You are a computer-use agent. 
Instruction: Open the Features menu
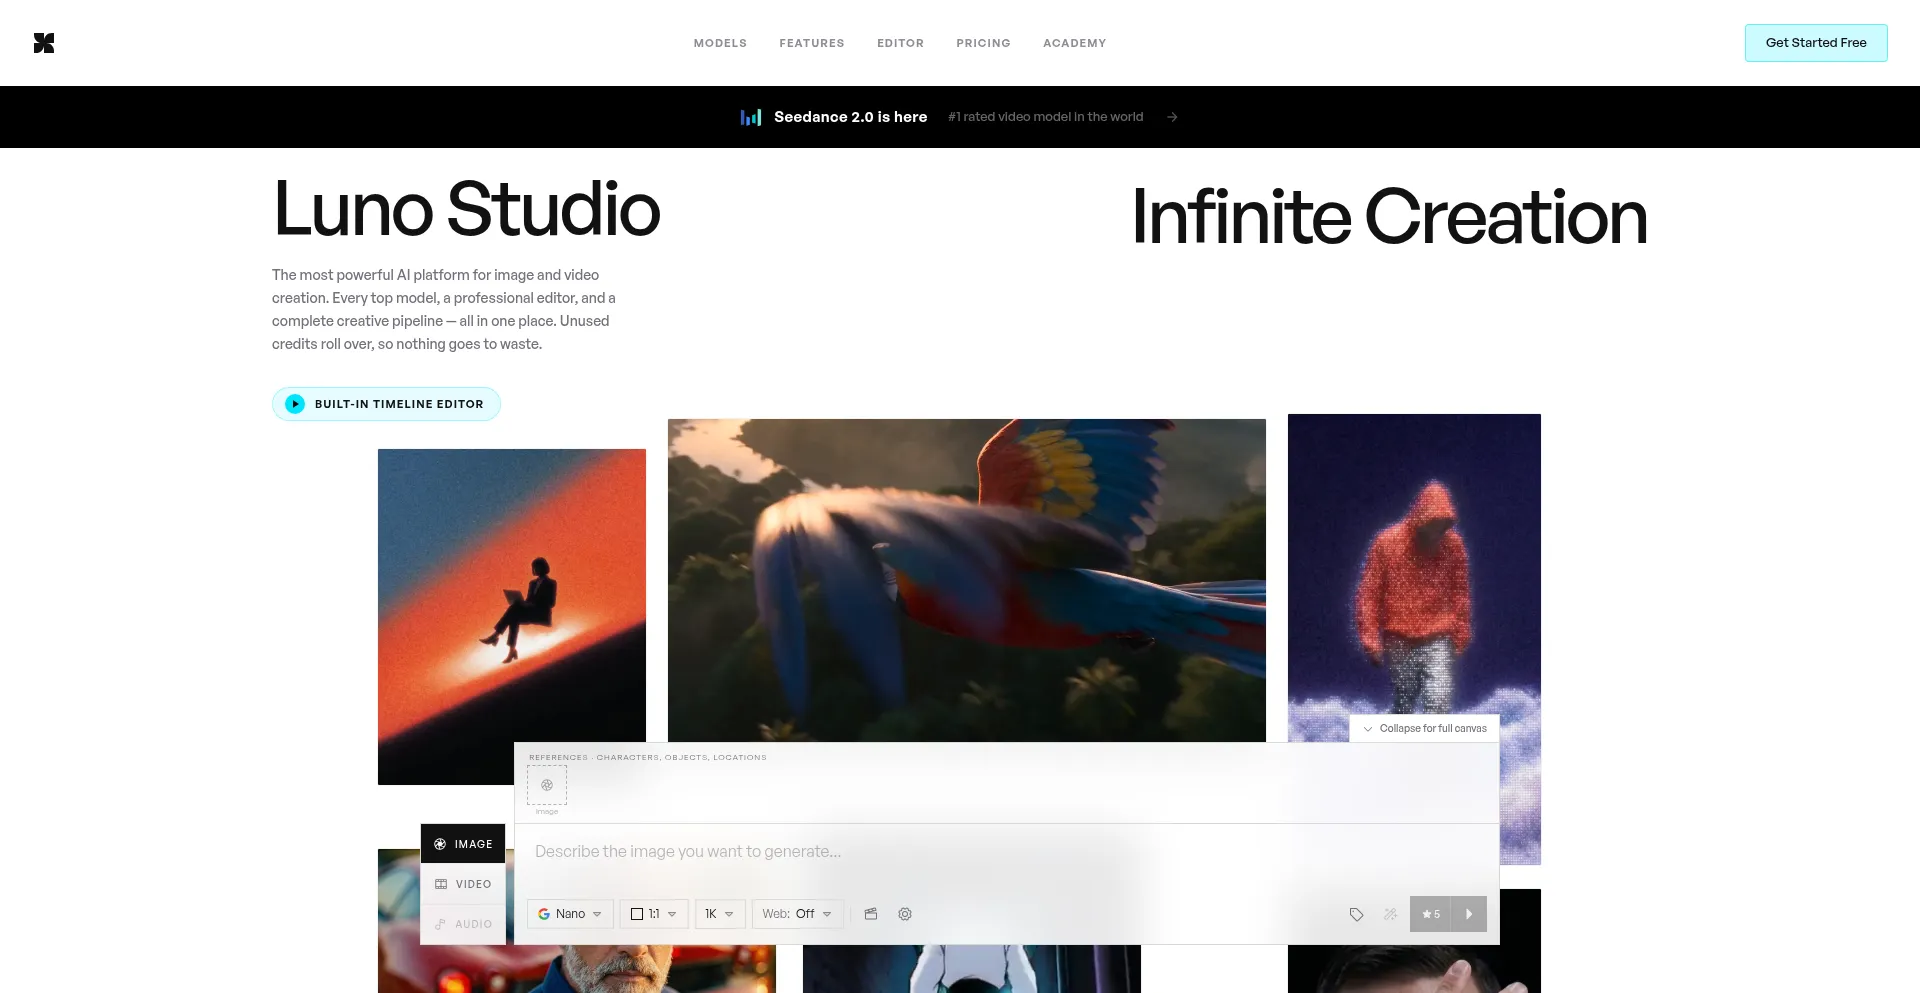(812, 43)
